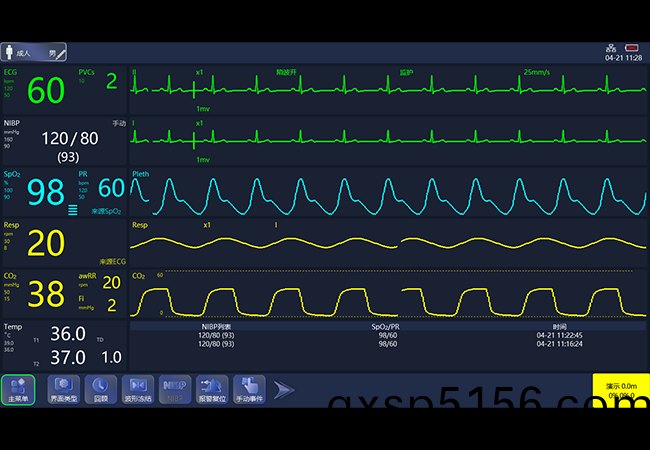Show more quick keys with the arrow

pyautogui.click(x=284, y=390)
